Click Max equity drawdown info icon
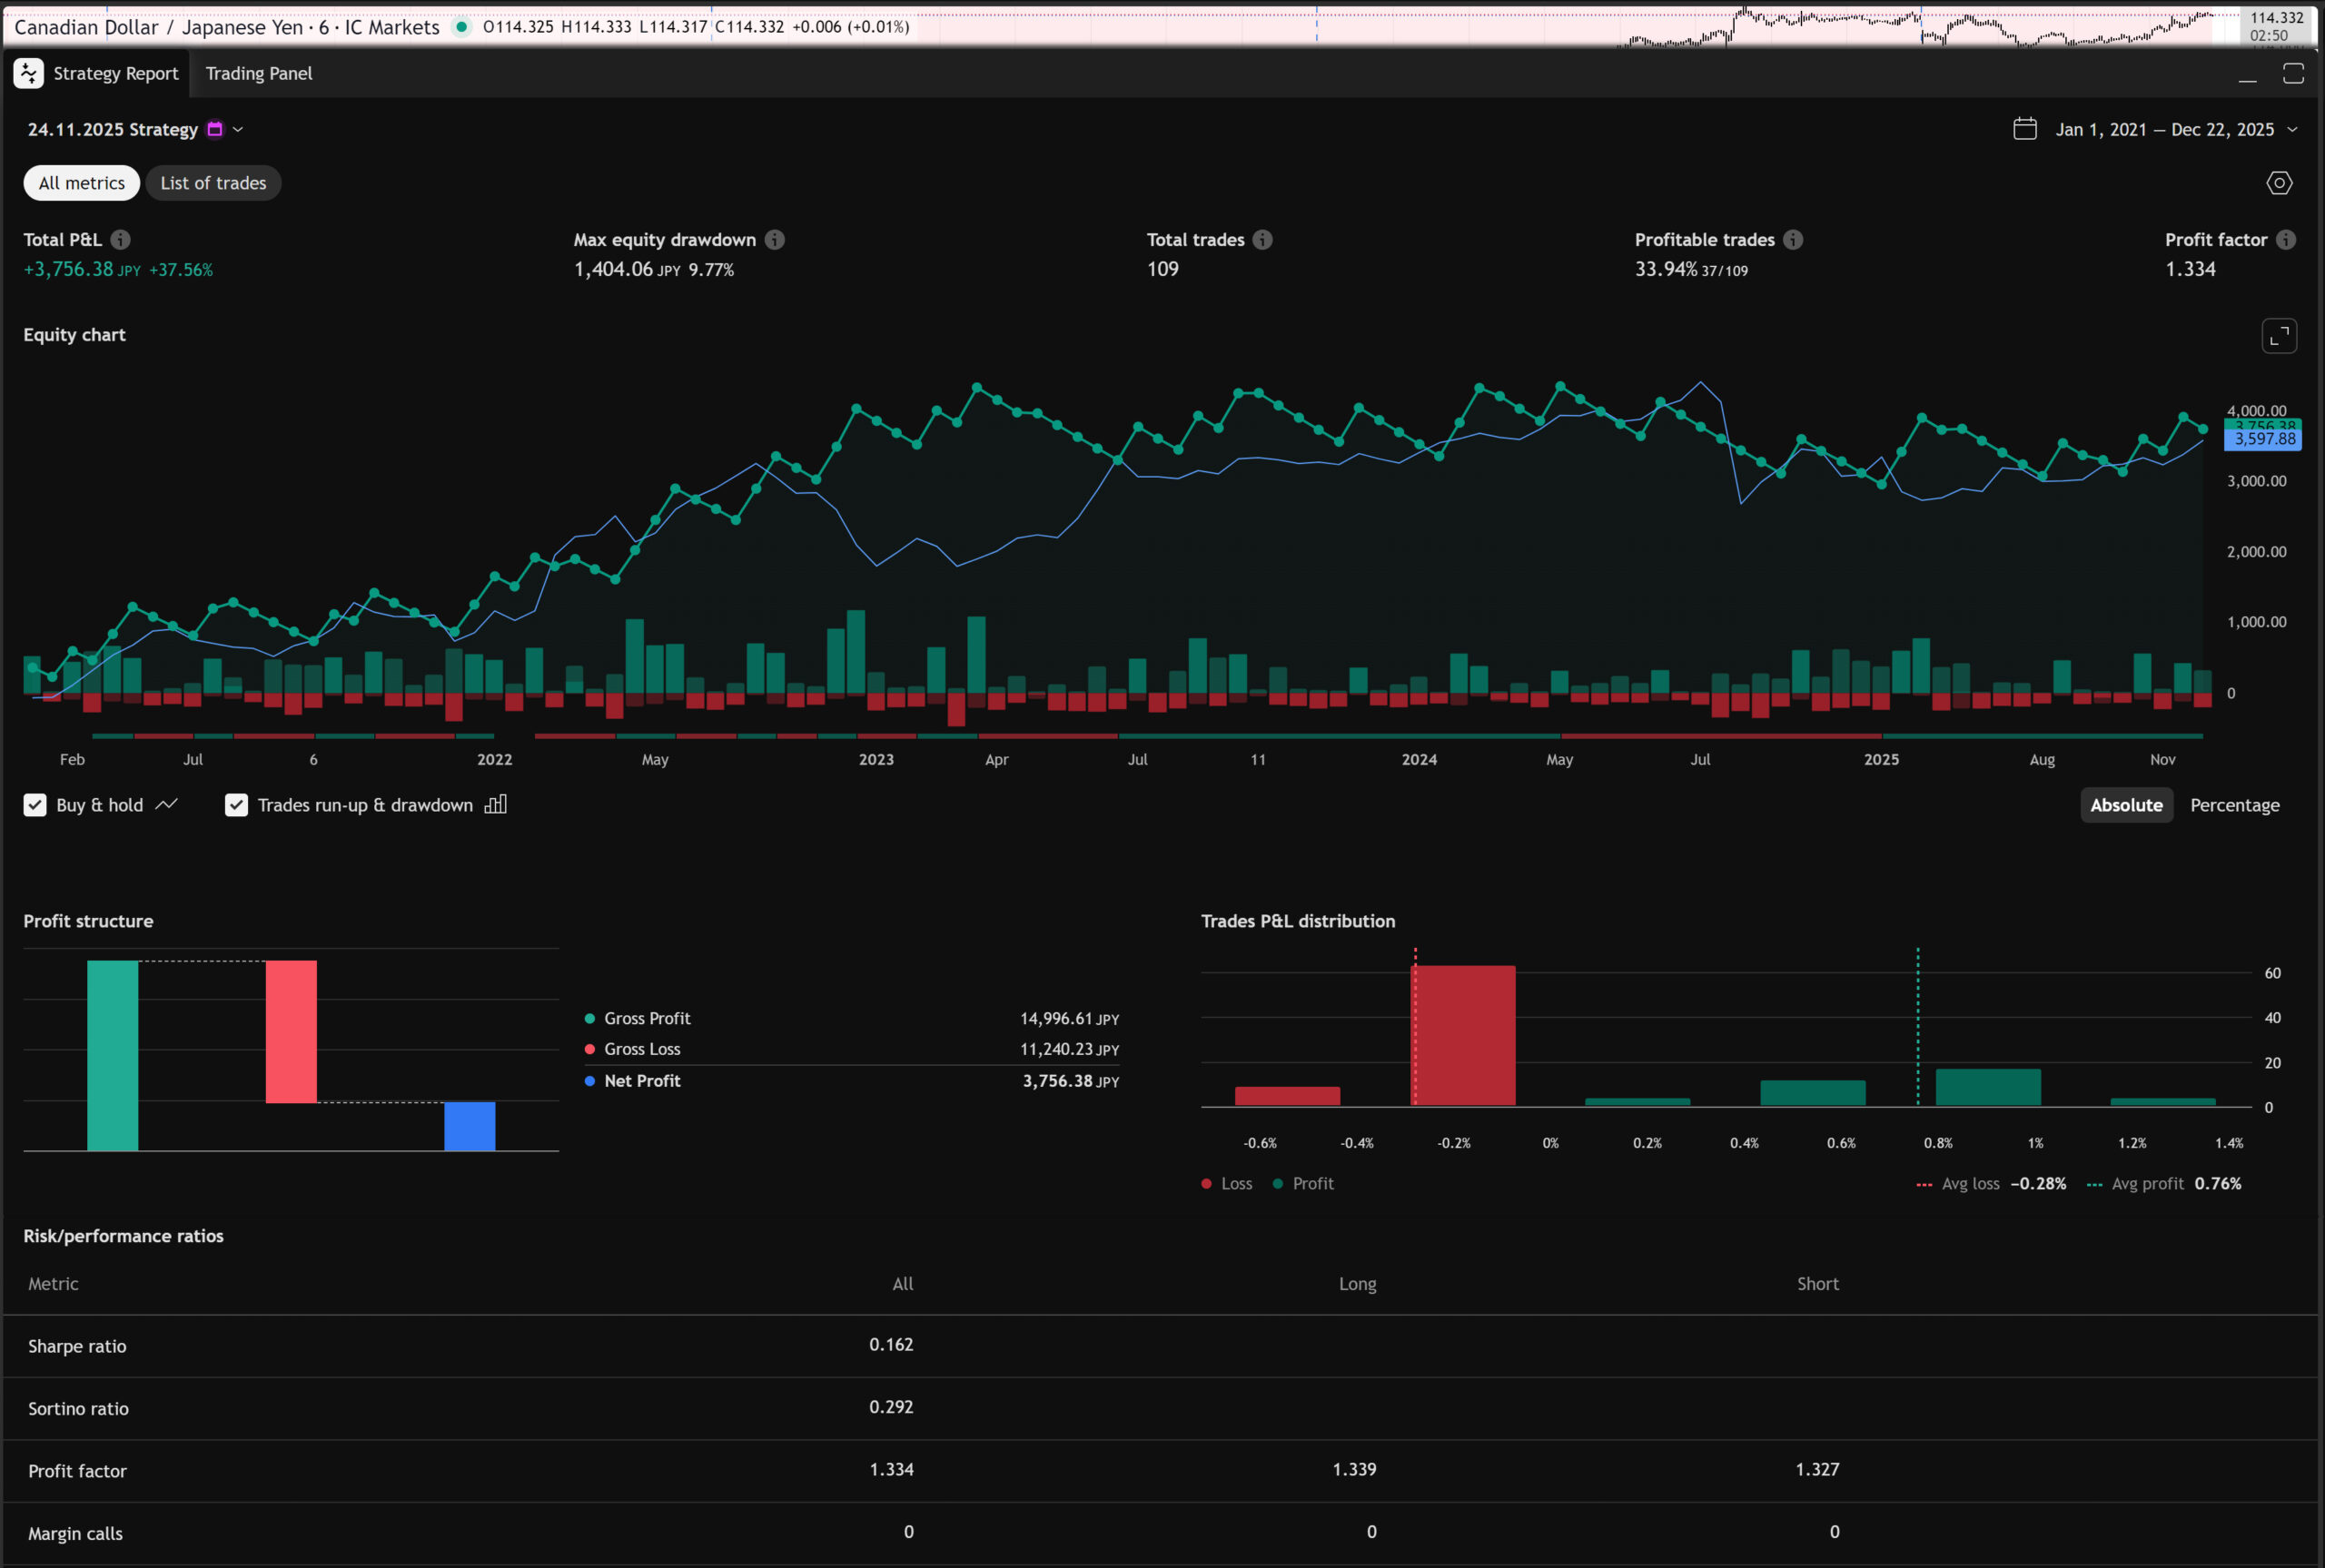 775,240
